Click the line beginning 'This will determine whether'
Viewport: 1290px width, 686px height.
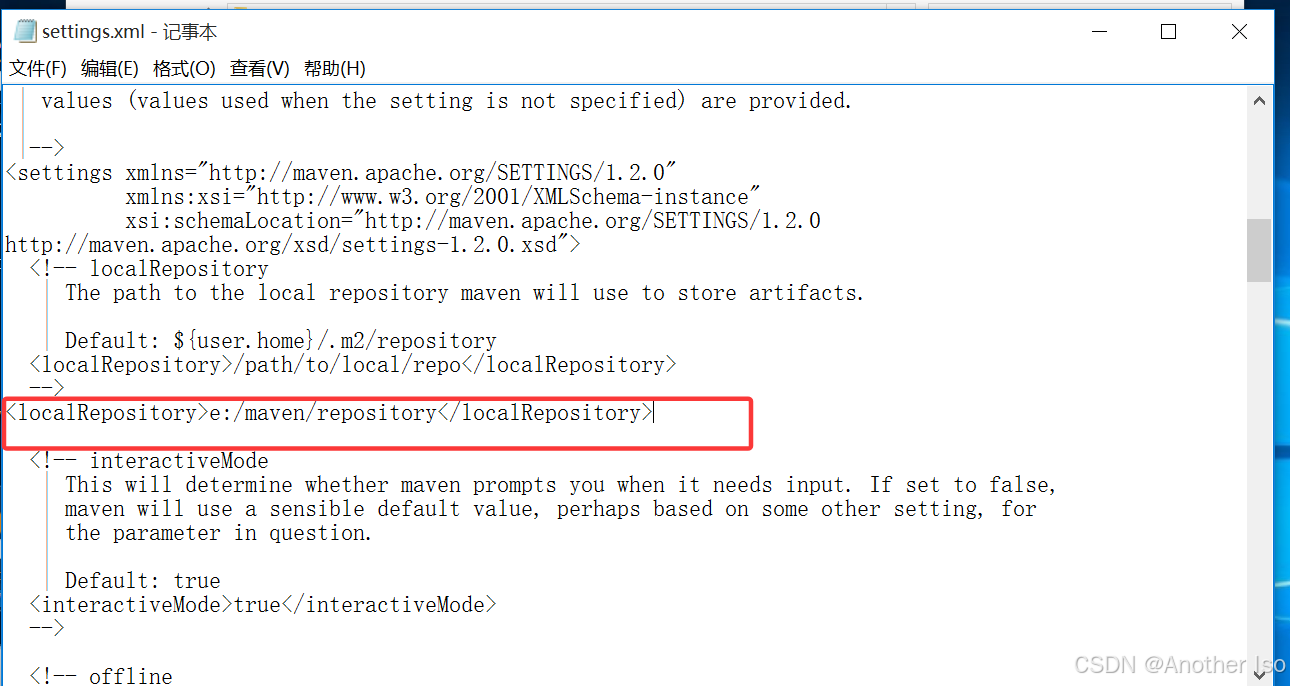[x=561, y=485]
